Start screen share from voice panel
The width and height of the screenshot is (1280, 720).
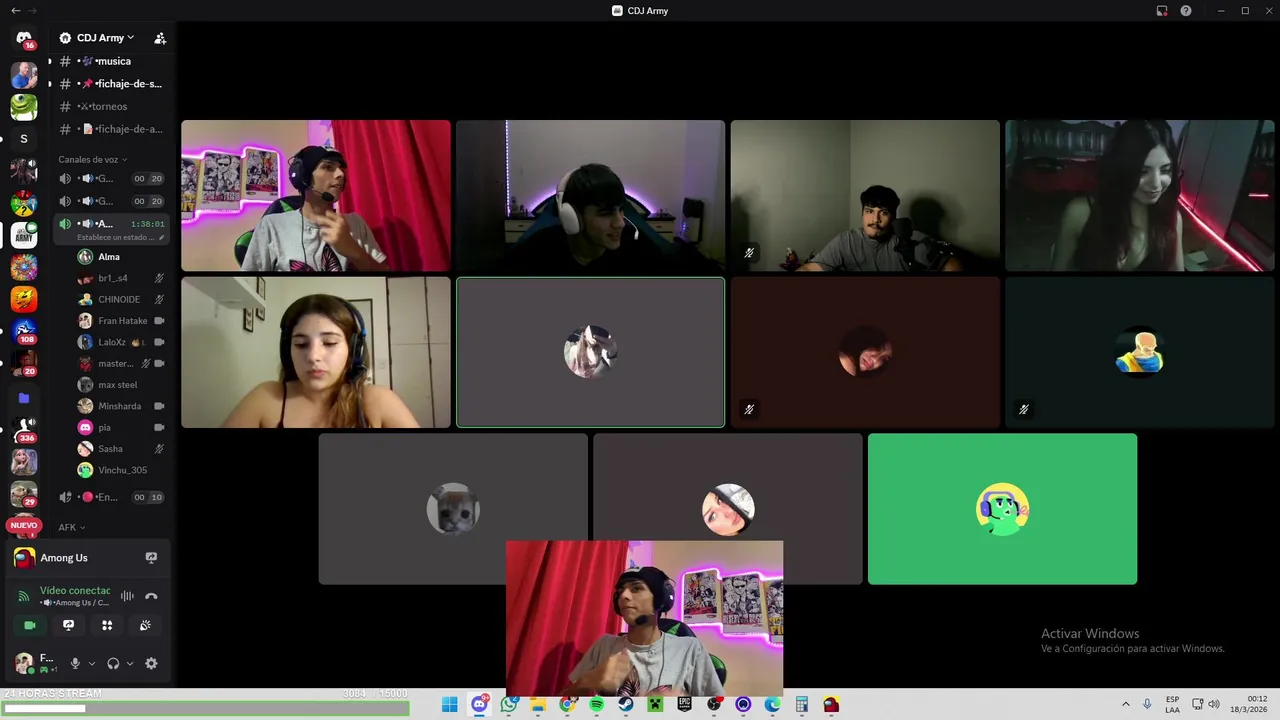[x=68, y=625]
